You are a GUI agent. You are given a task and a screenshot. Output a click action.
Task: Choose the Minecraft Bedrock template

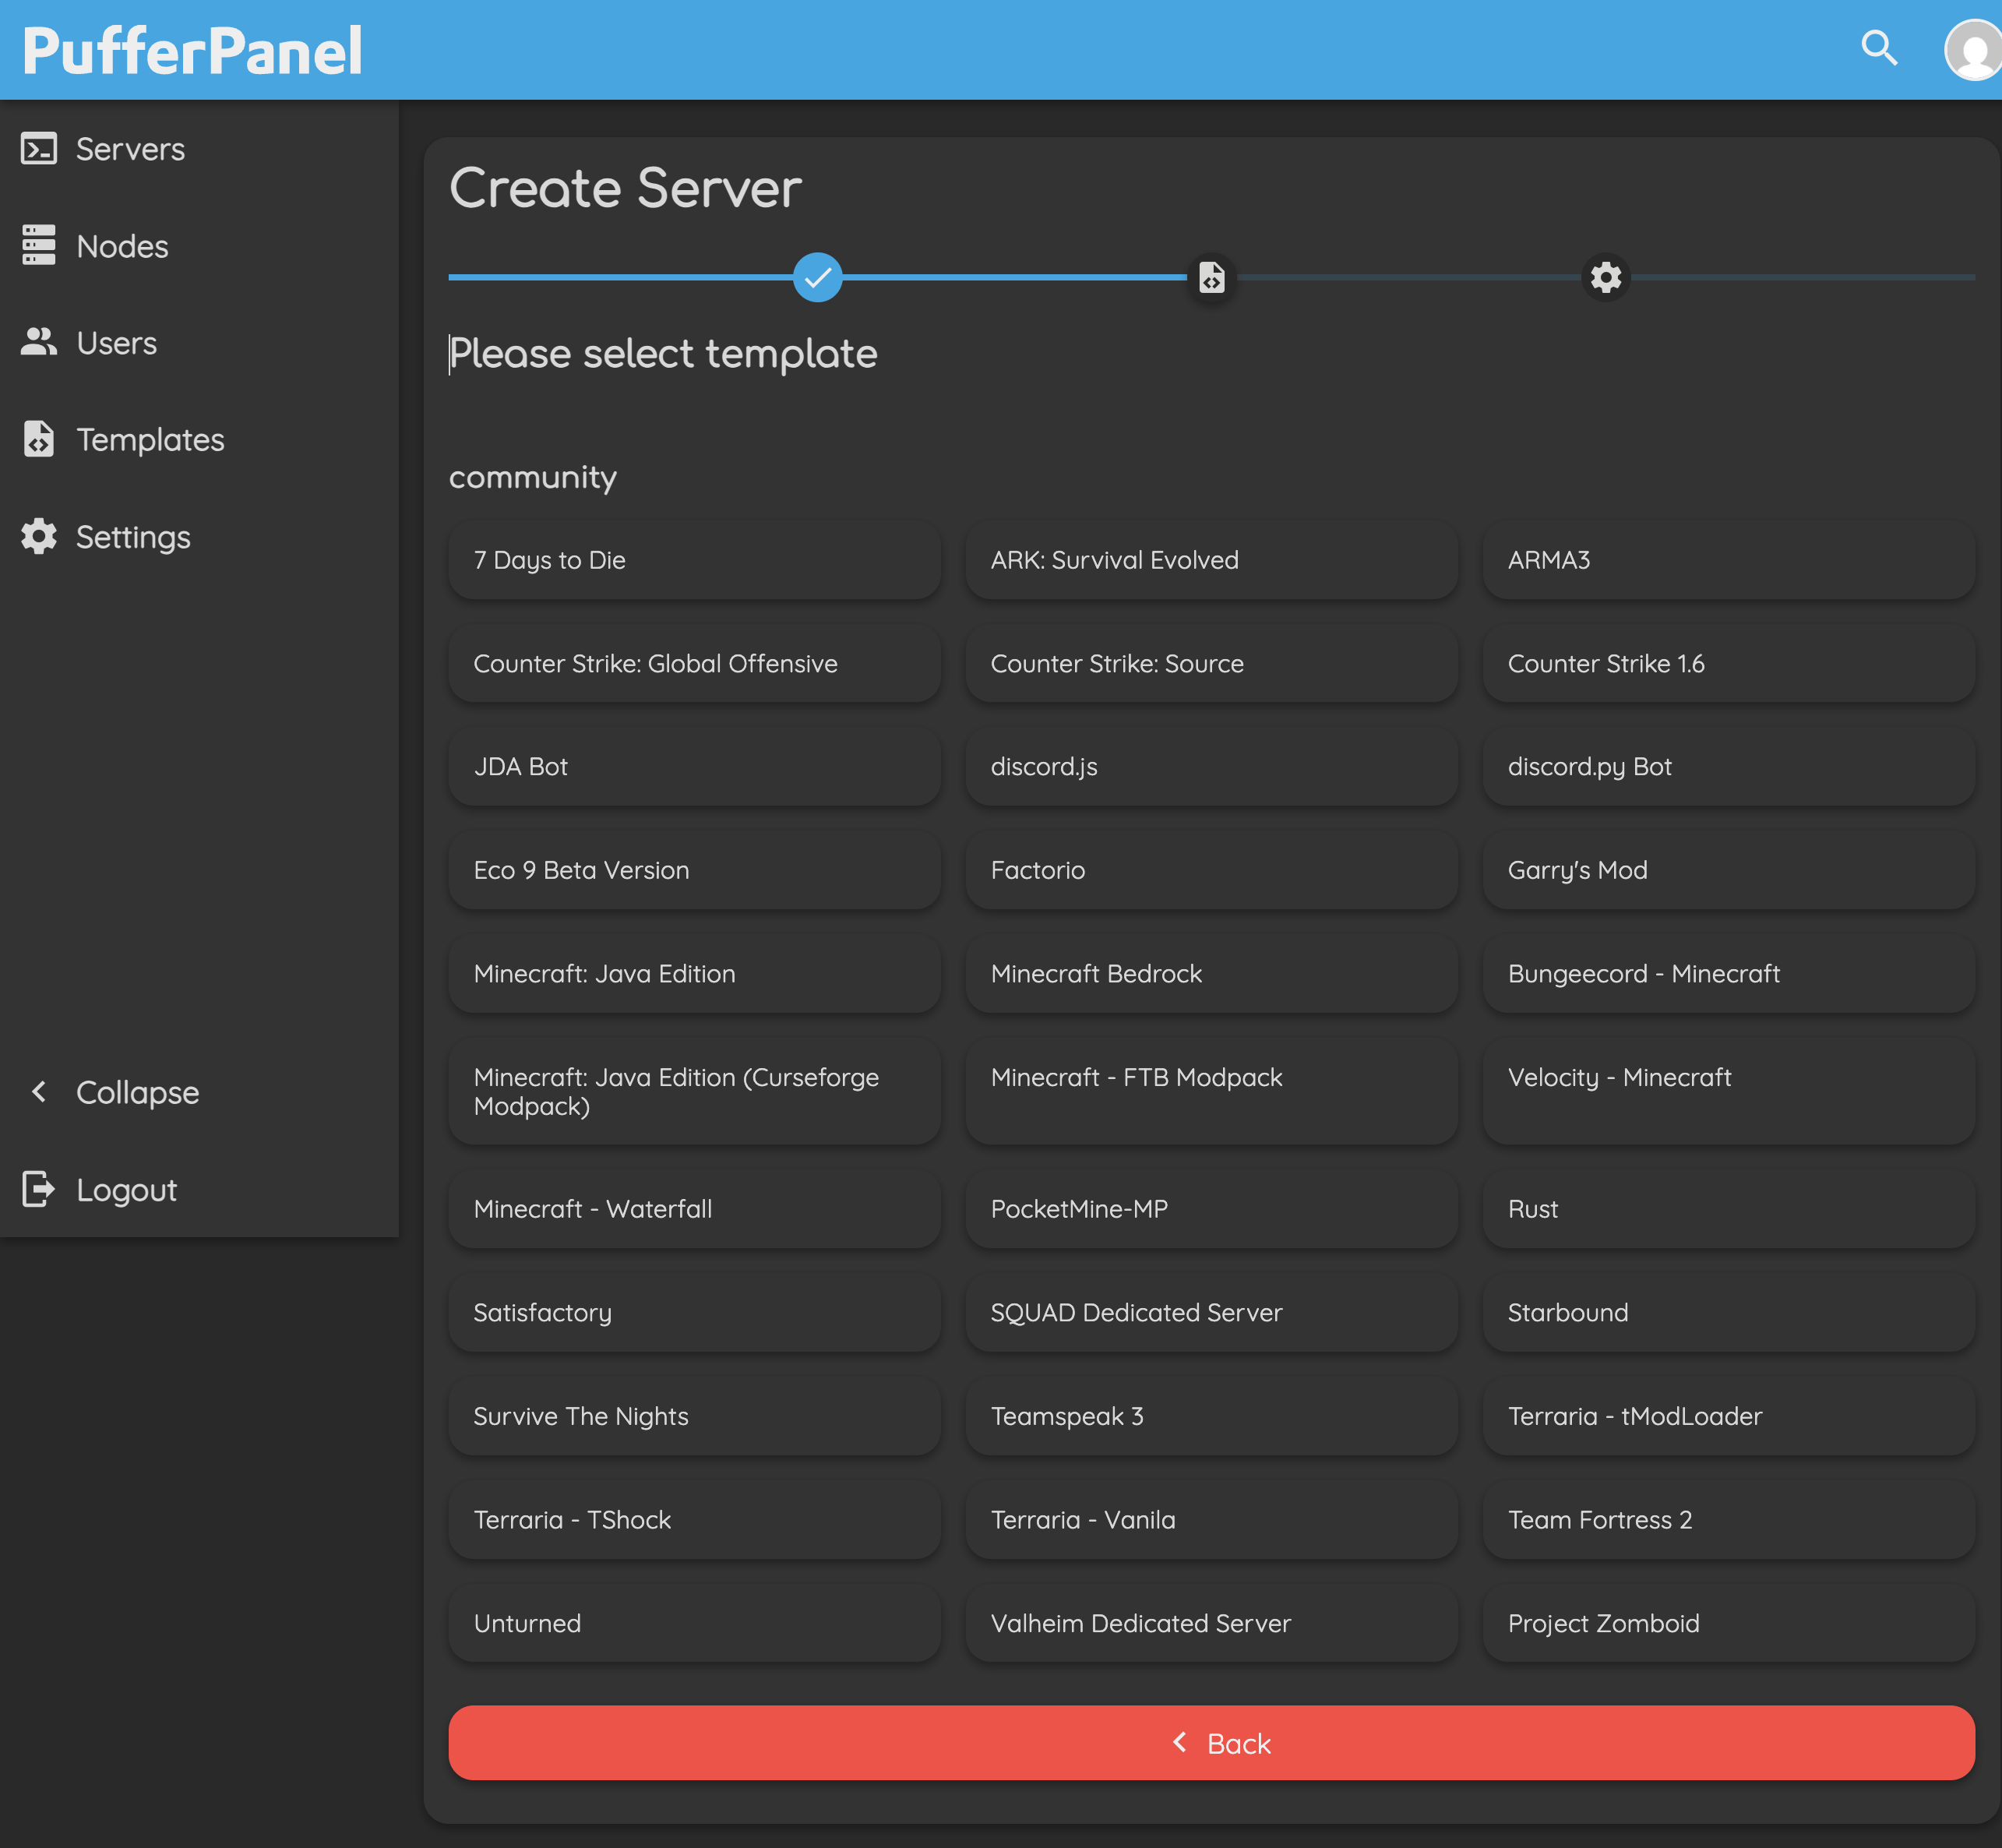point(1211,974)
